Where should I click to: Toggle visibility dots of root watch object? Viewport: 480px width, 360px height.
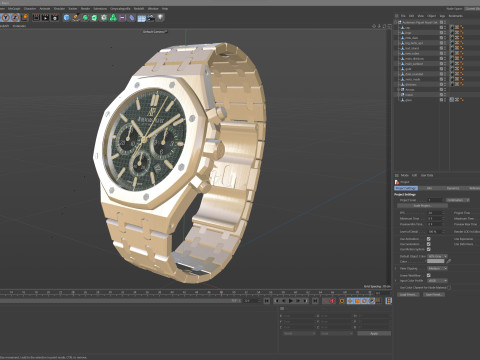(445, 22)
